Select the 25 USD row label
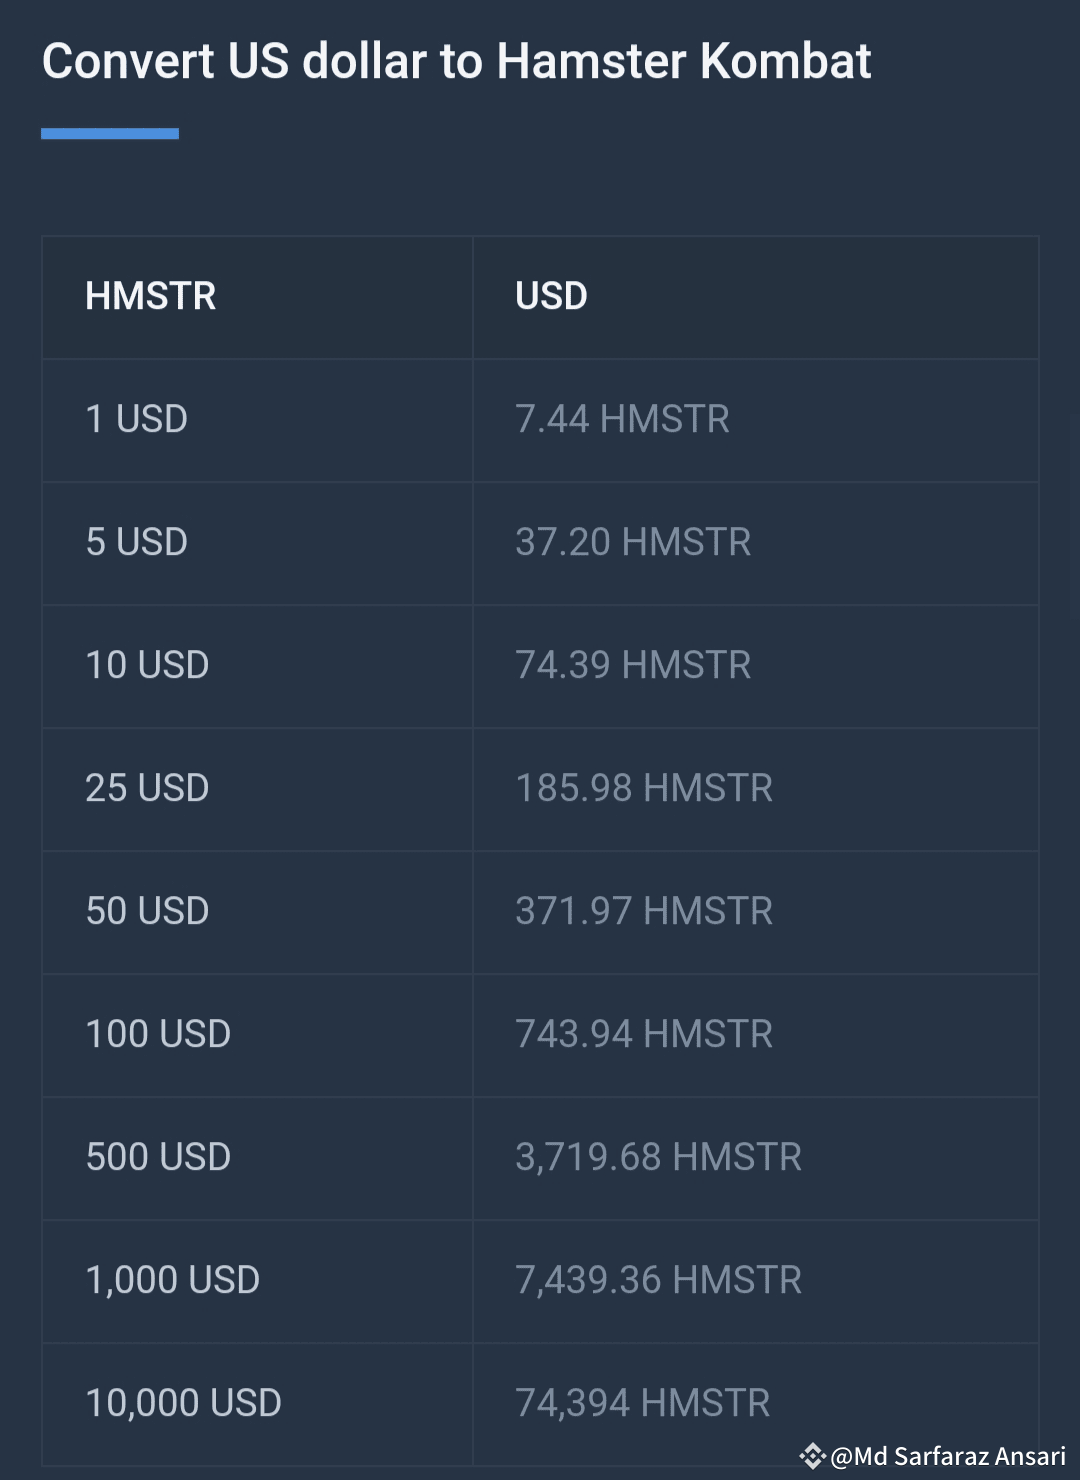The height and width of the screenshot is (1480, 1080). tap(147, 788)
